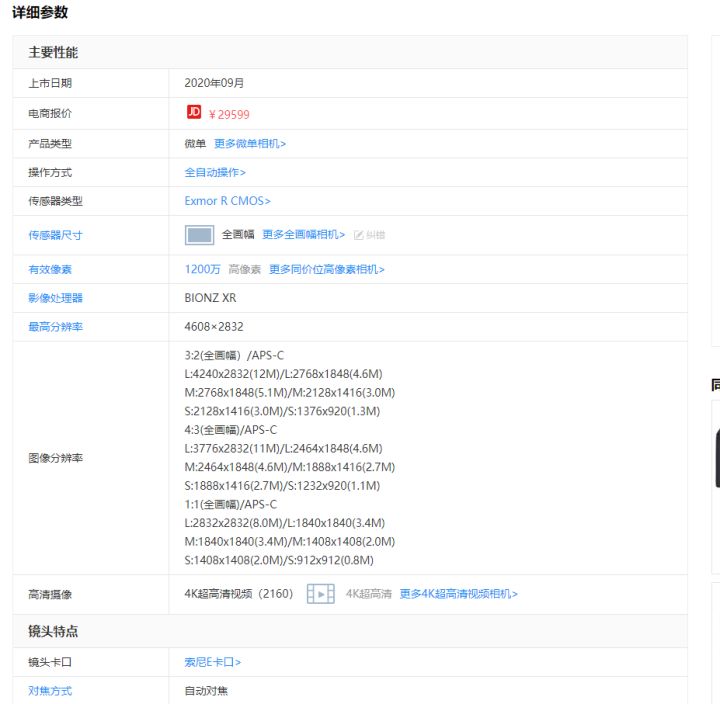
Task: Click the 4608×2832 resolution value
Action: point(214,327)
